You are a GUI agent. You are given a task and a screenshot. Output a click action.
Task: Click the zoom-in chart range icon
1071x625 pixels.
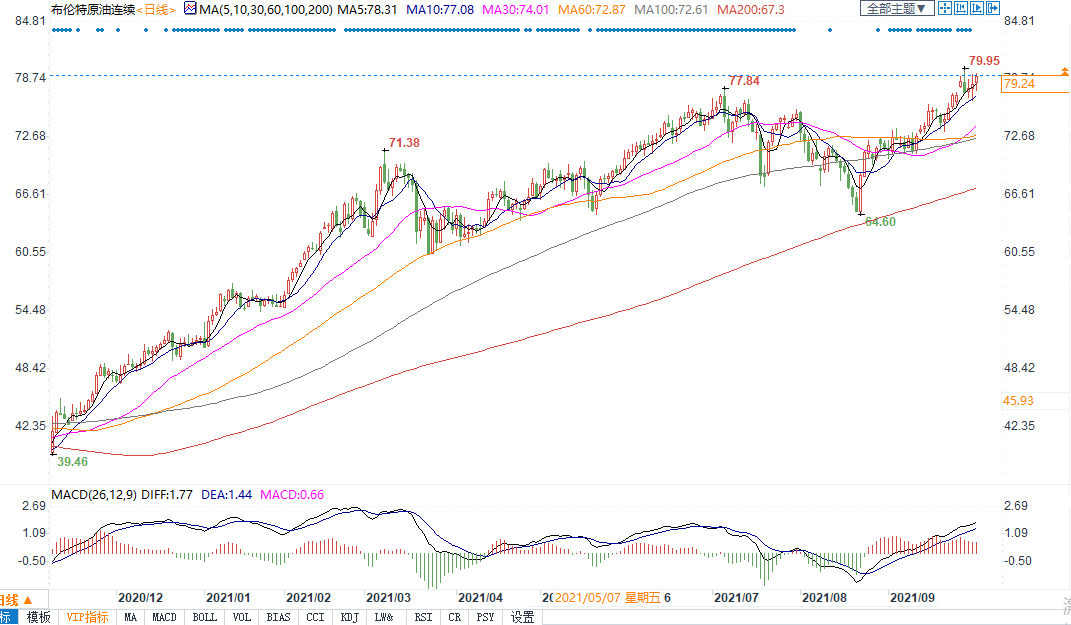[963, 8]
